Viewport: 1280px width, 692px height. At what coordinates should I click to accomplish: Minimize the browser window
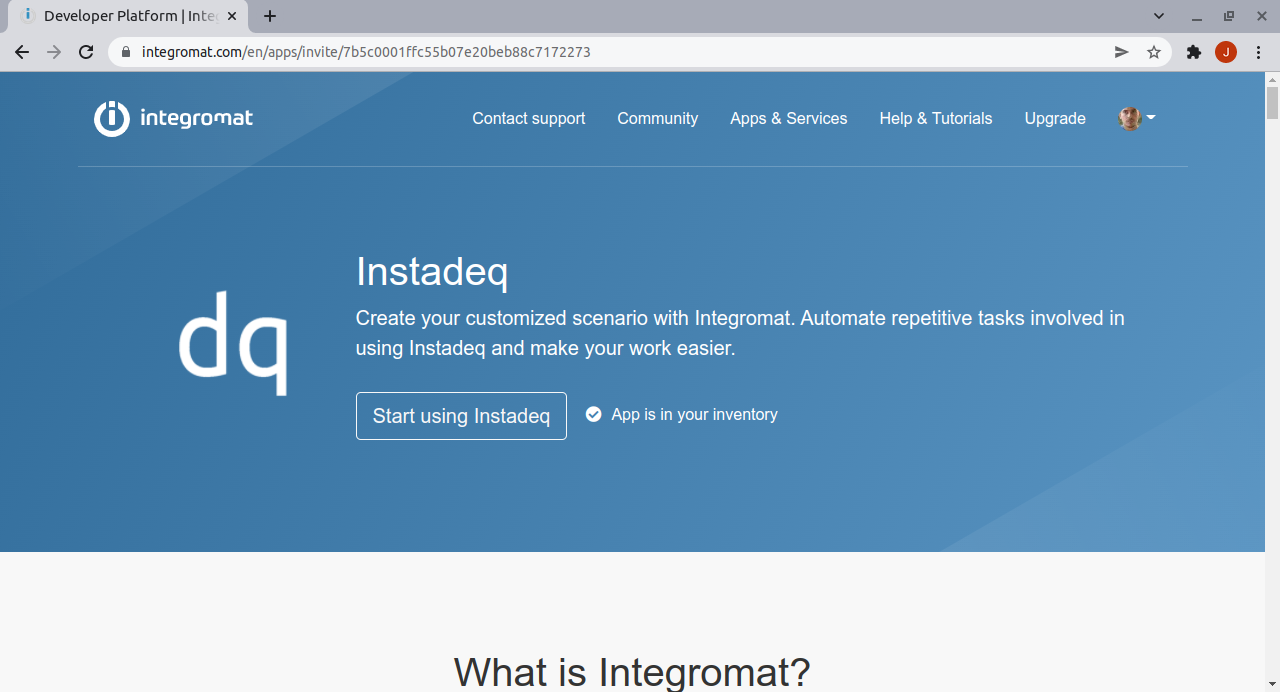click(x=1197, y=16)
